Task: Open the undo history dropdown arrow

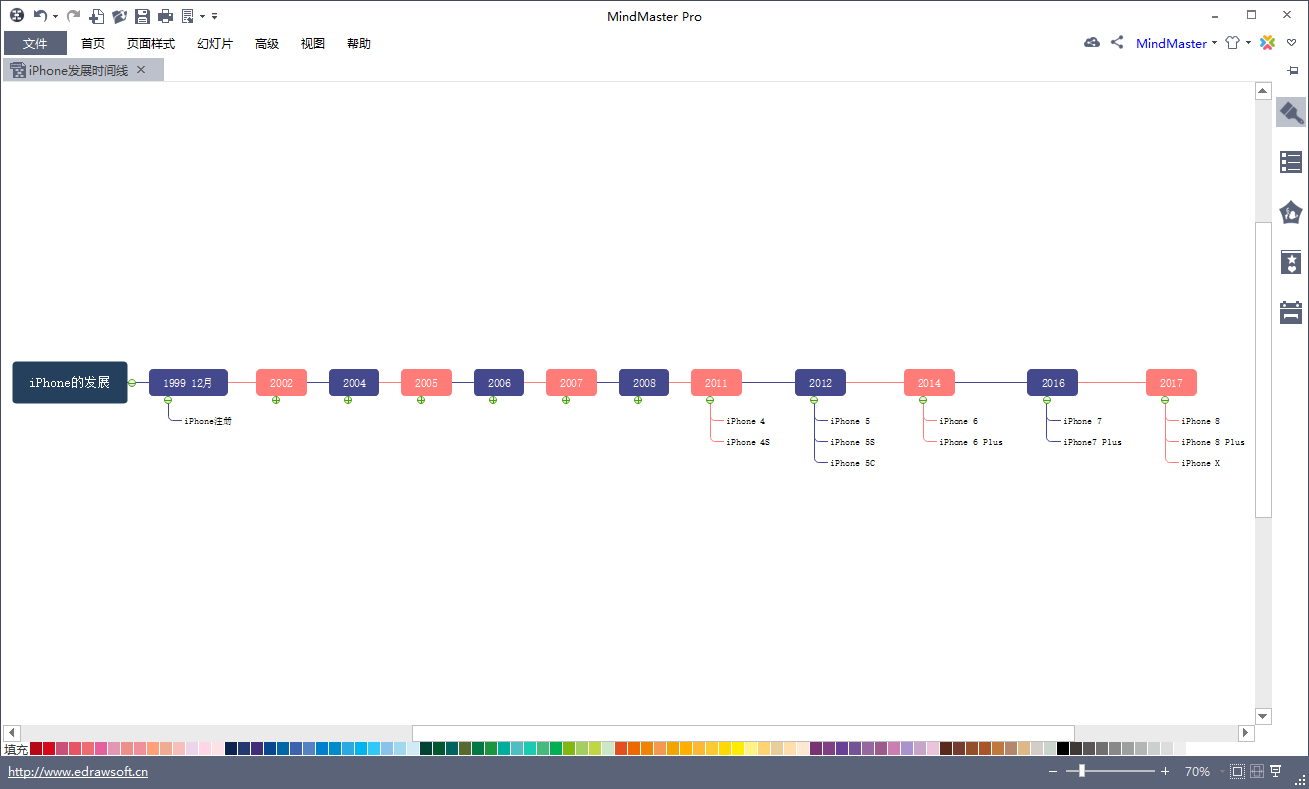Action: pos(55,17)
